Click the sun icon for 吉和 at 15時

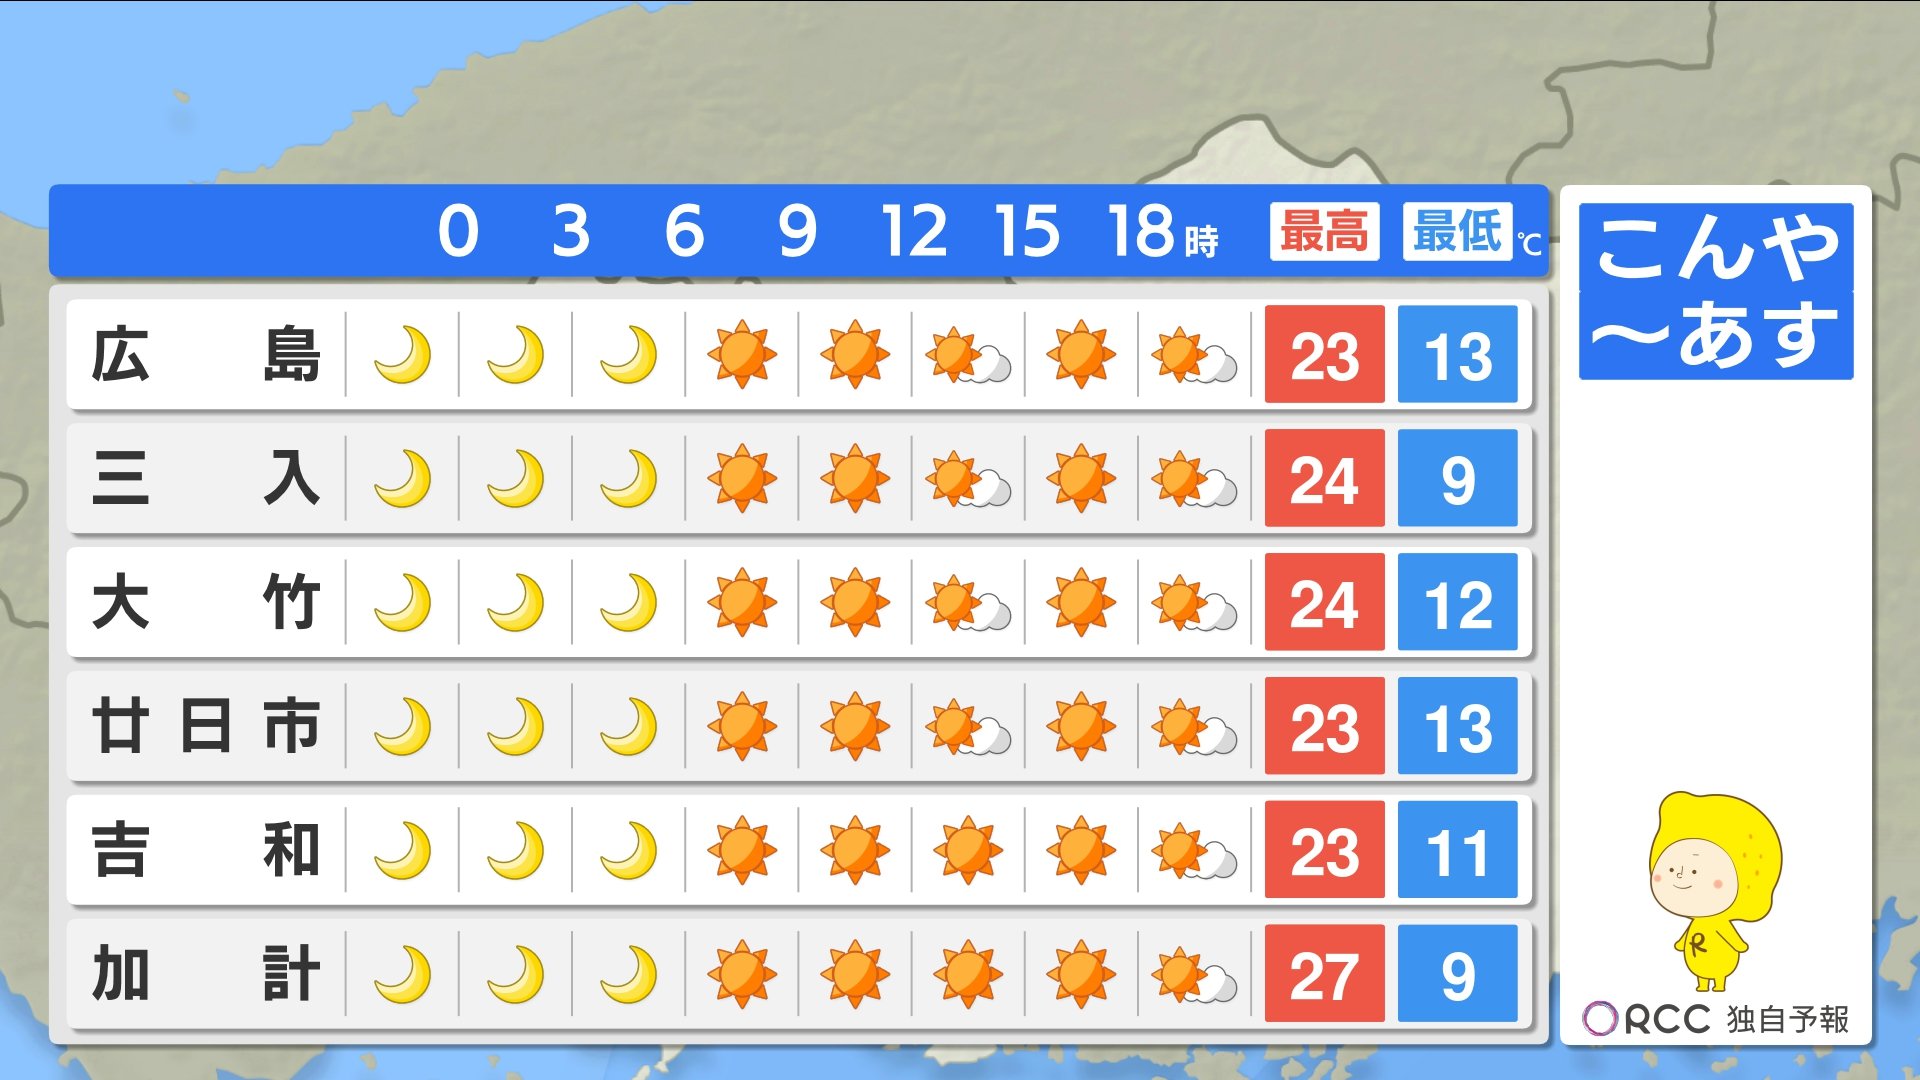[x=967, y=850]
